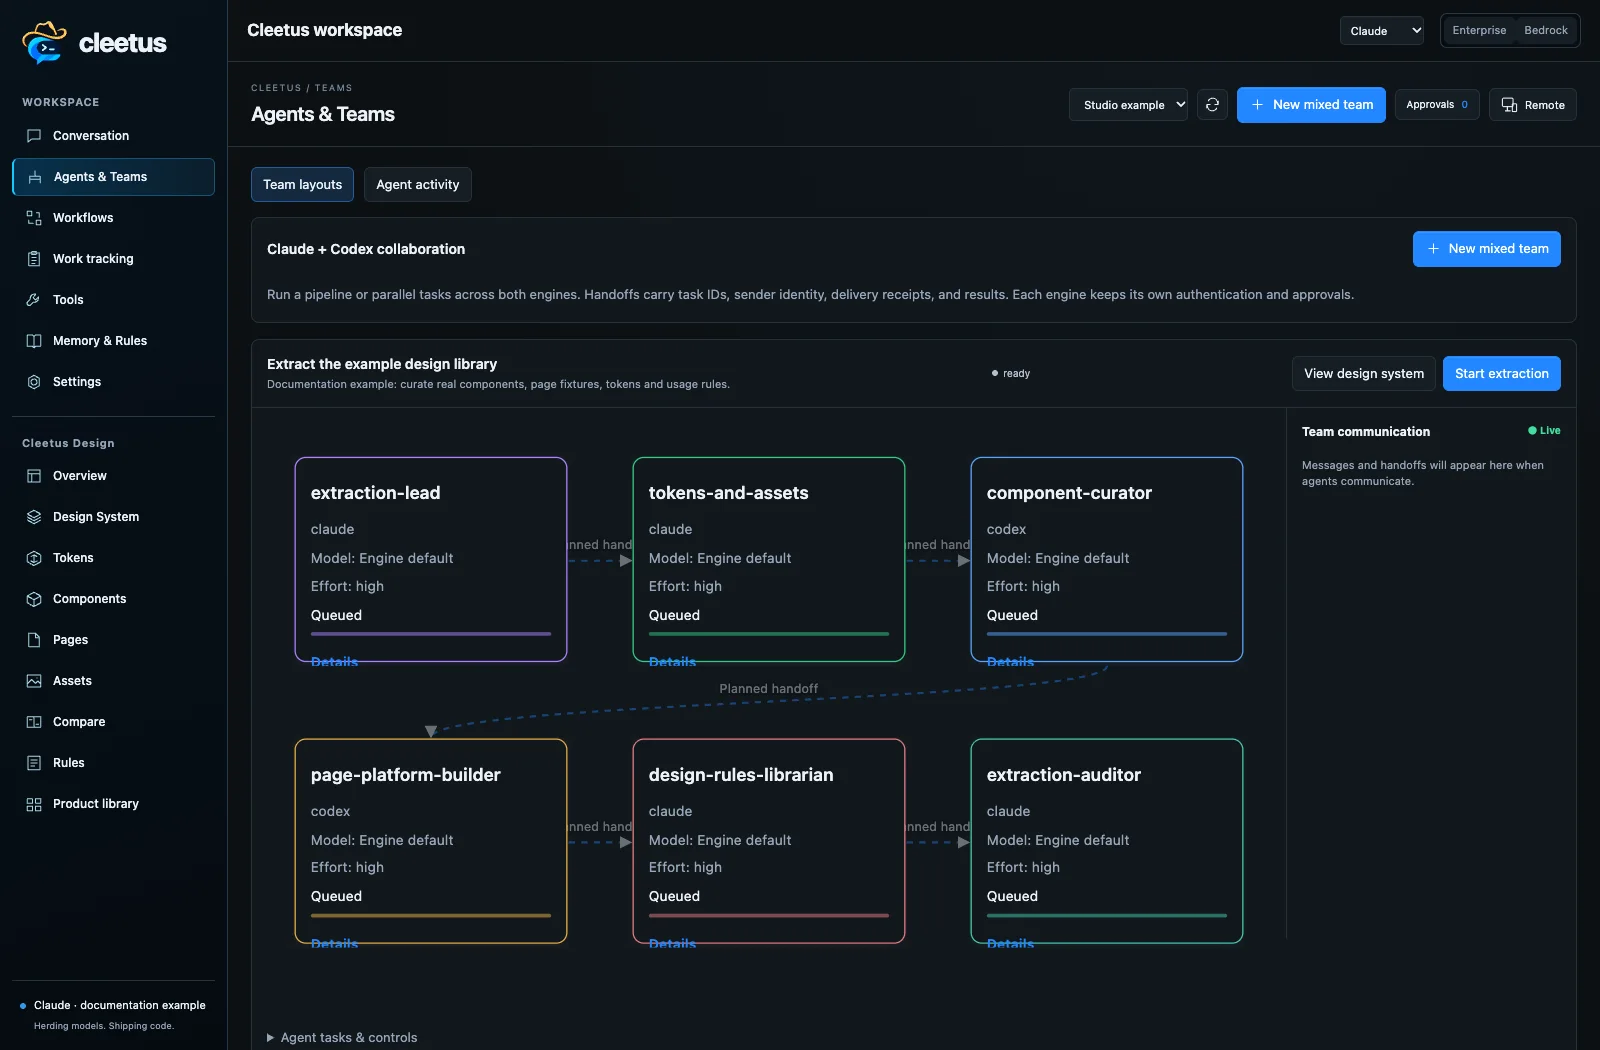1600x1050 pixels.
Task: Click the Workflows icon in sidebar
Action: tap(34, 218)
